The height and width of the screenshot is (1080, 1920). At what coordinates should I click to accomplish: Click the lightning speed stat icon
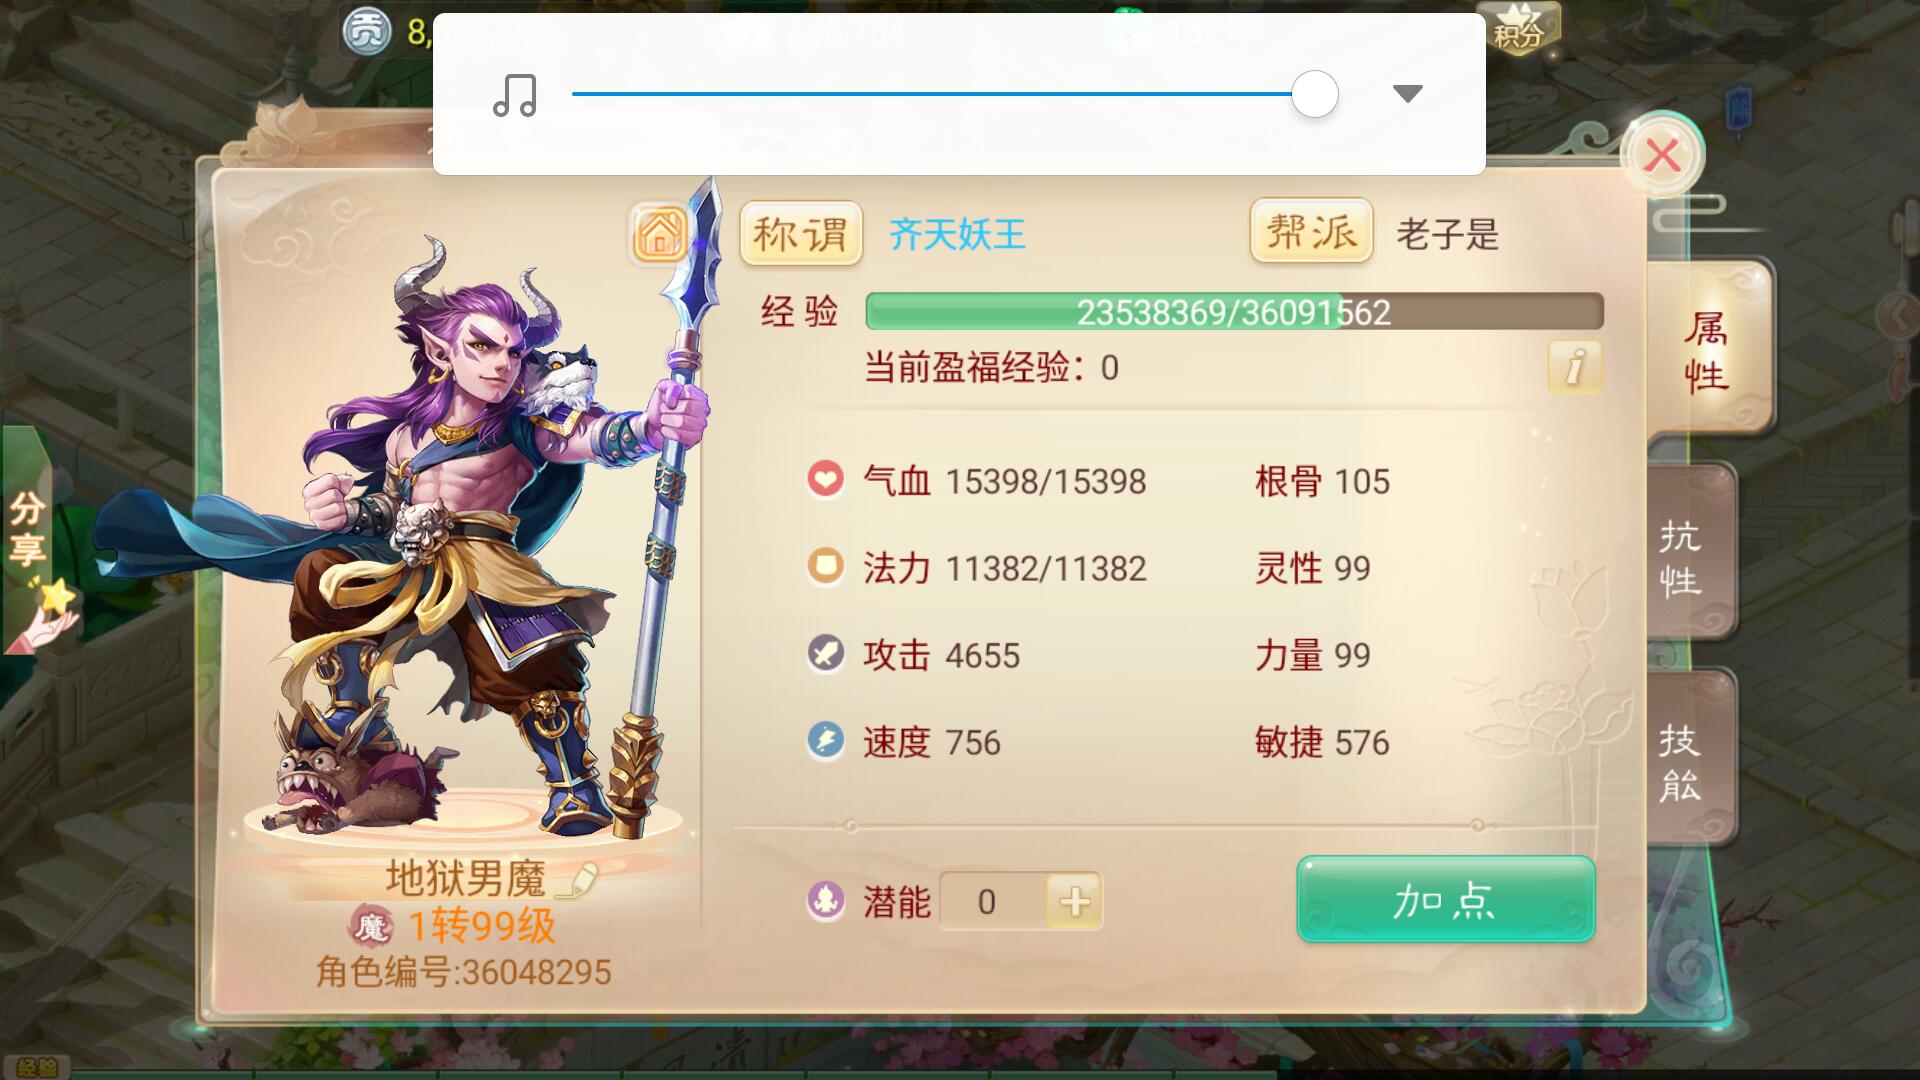tap(826, 741)
